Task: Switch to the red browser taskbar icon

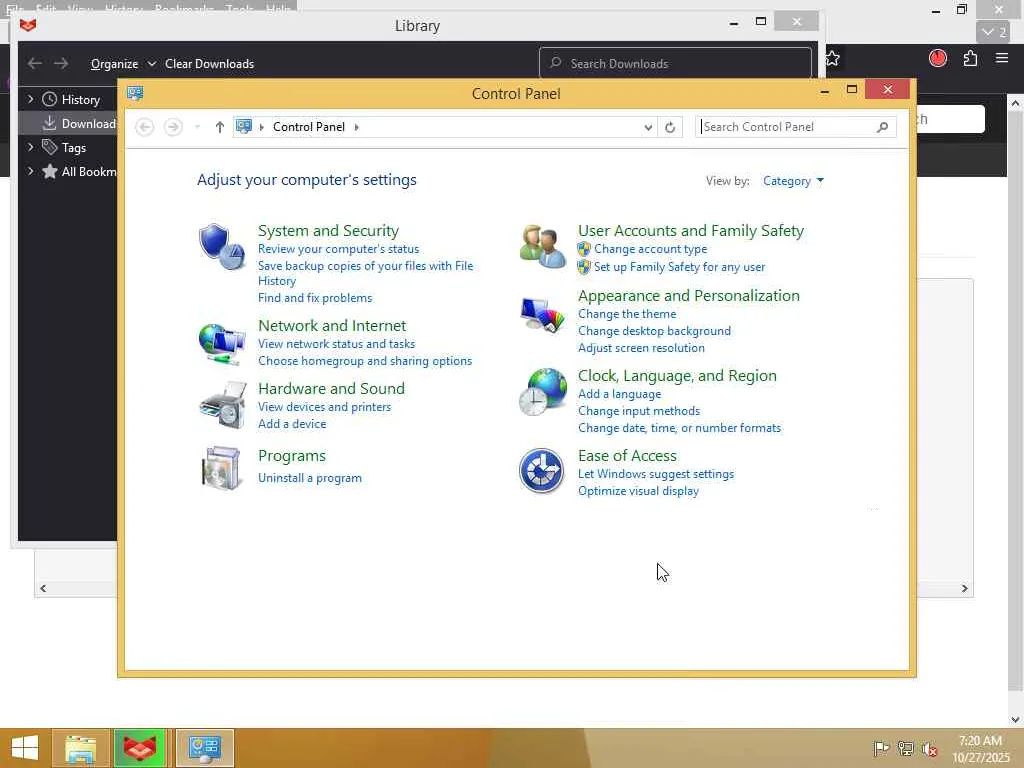Action: tap(140, 748)
